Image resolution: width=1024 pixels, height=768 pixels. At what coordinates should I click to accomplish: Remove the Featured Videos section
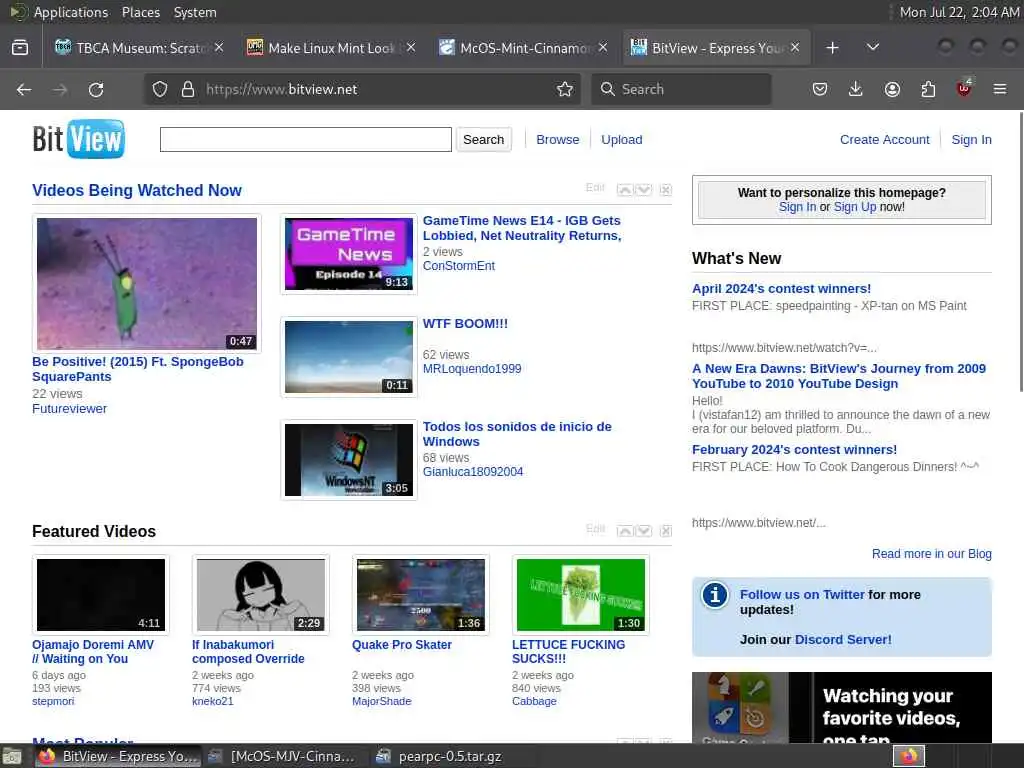(665, 530)
